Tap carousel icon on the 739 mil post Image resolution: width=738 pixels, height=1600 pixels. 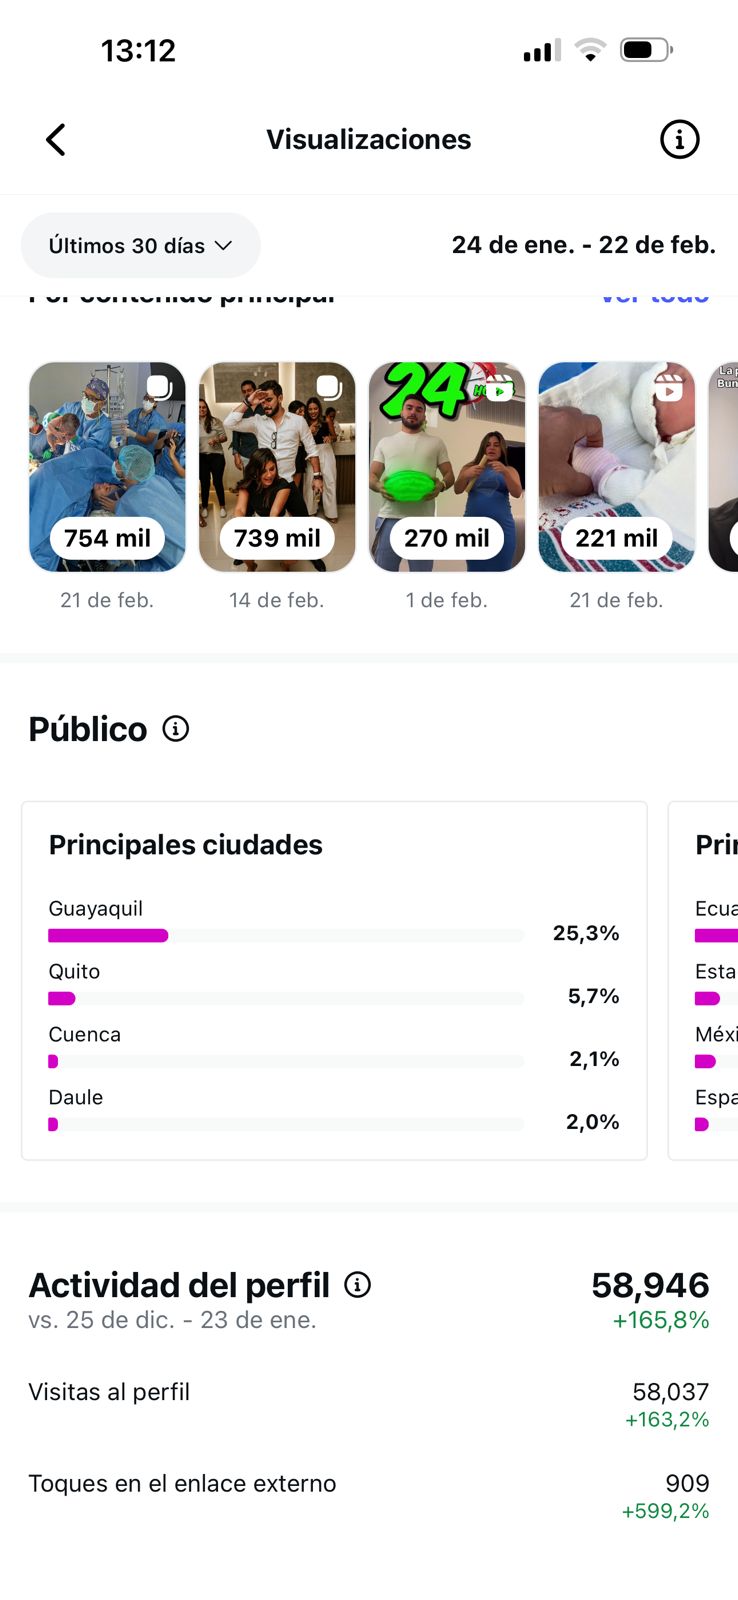coord(329,387)
